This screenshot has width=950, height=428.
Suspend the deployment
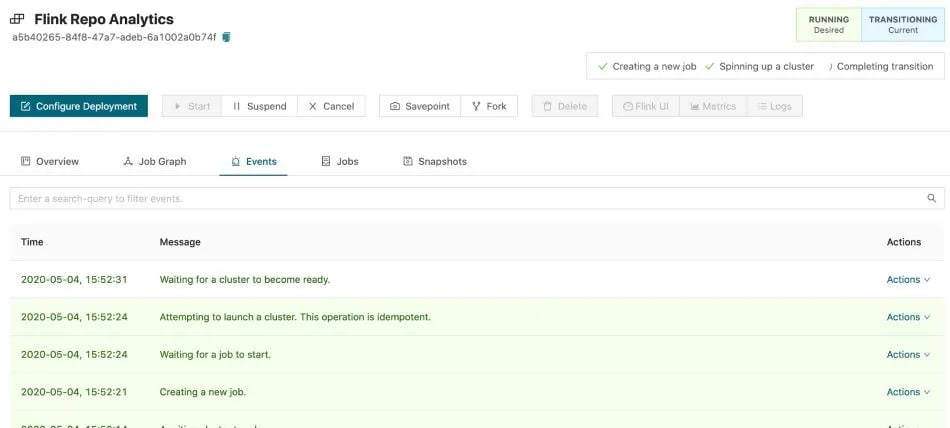tap(259, 106)
